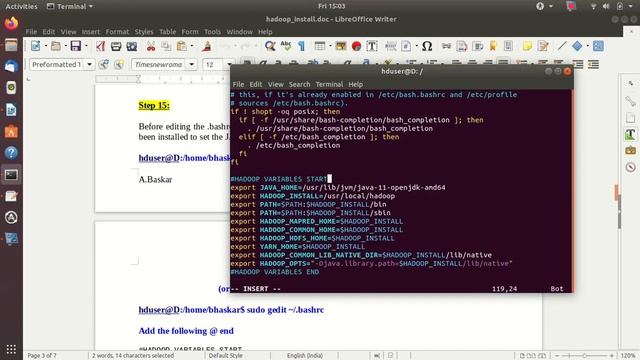The height and width of the screenshot is (360, 640).
Task: Open the Terminal menu in terminal window
Action: (329, 84)
